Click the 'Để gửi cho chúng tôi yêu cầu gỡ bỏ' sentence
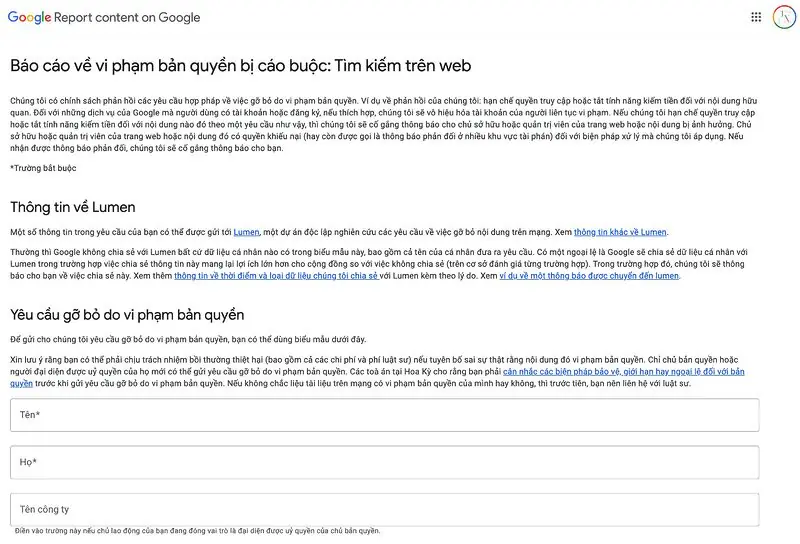The image size is (800, 544). 188,339
